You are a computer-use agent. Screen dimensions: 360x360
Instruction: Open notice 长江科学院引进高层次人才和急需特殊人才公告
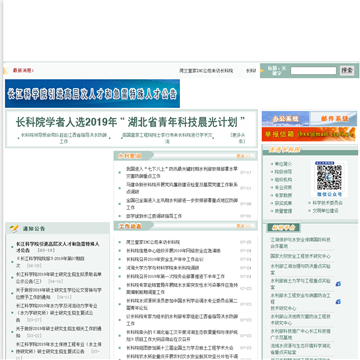pyautogui.click(x=57, y=247)
